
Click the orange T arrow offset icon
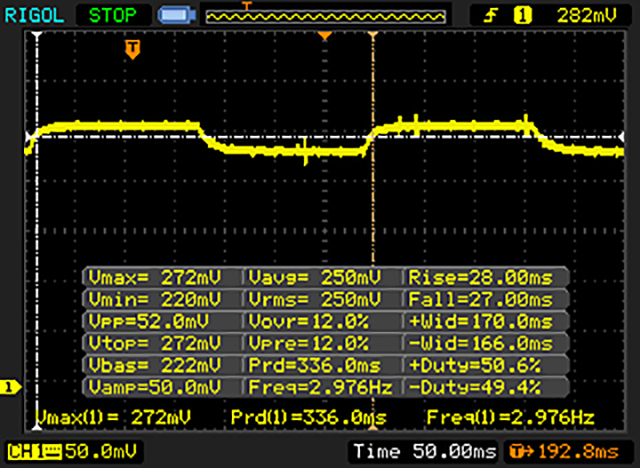(521, 452)
